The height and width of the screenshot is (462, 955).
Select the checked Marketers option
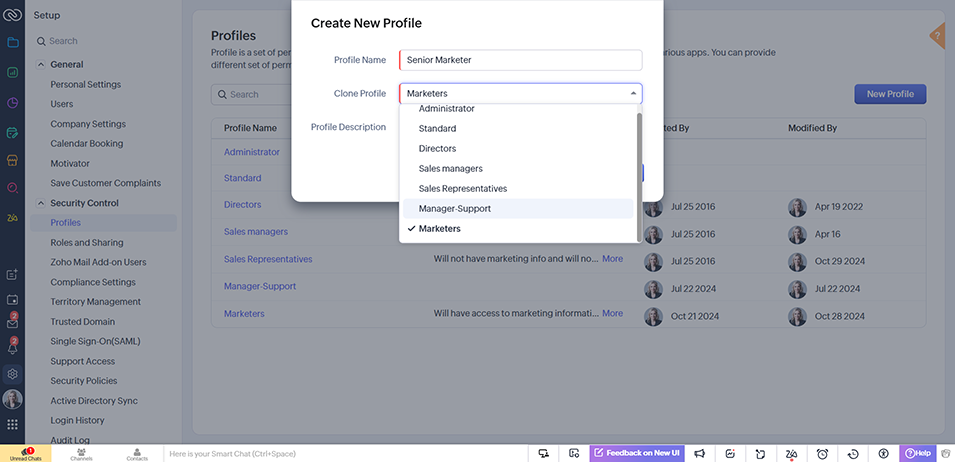point(518,228)
